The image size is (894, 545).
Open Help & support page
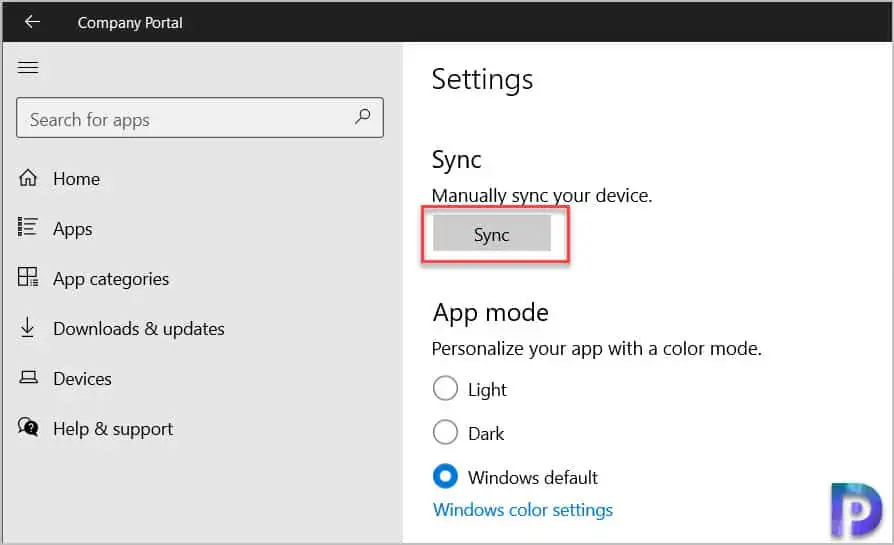click(113, 429)
